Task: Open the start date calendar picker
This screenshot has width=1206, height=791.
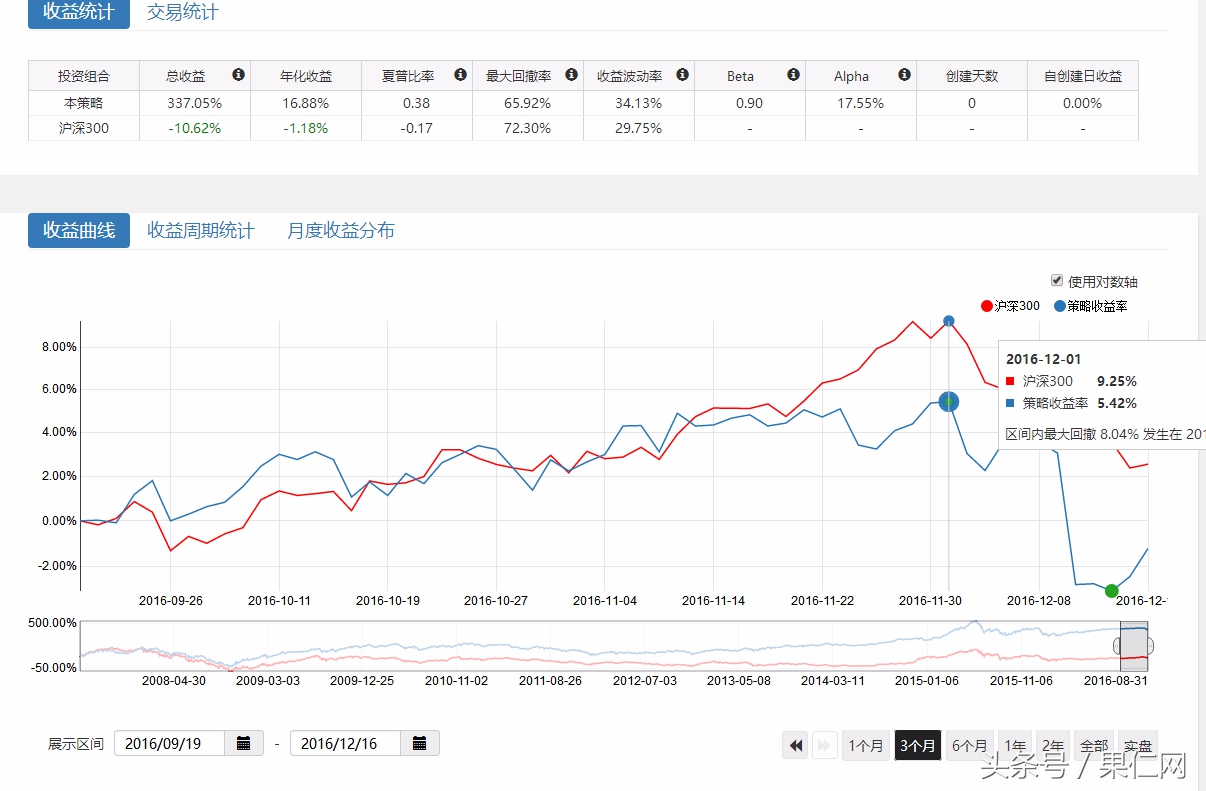Action: [244, 744]
